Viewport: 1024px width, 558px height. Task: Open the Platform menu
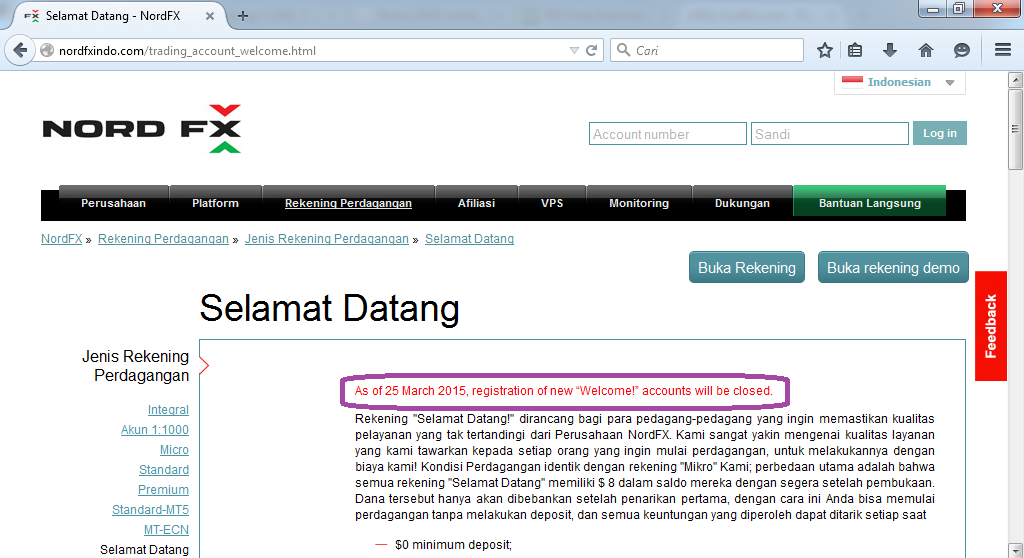pos(216,203)
